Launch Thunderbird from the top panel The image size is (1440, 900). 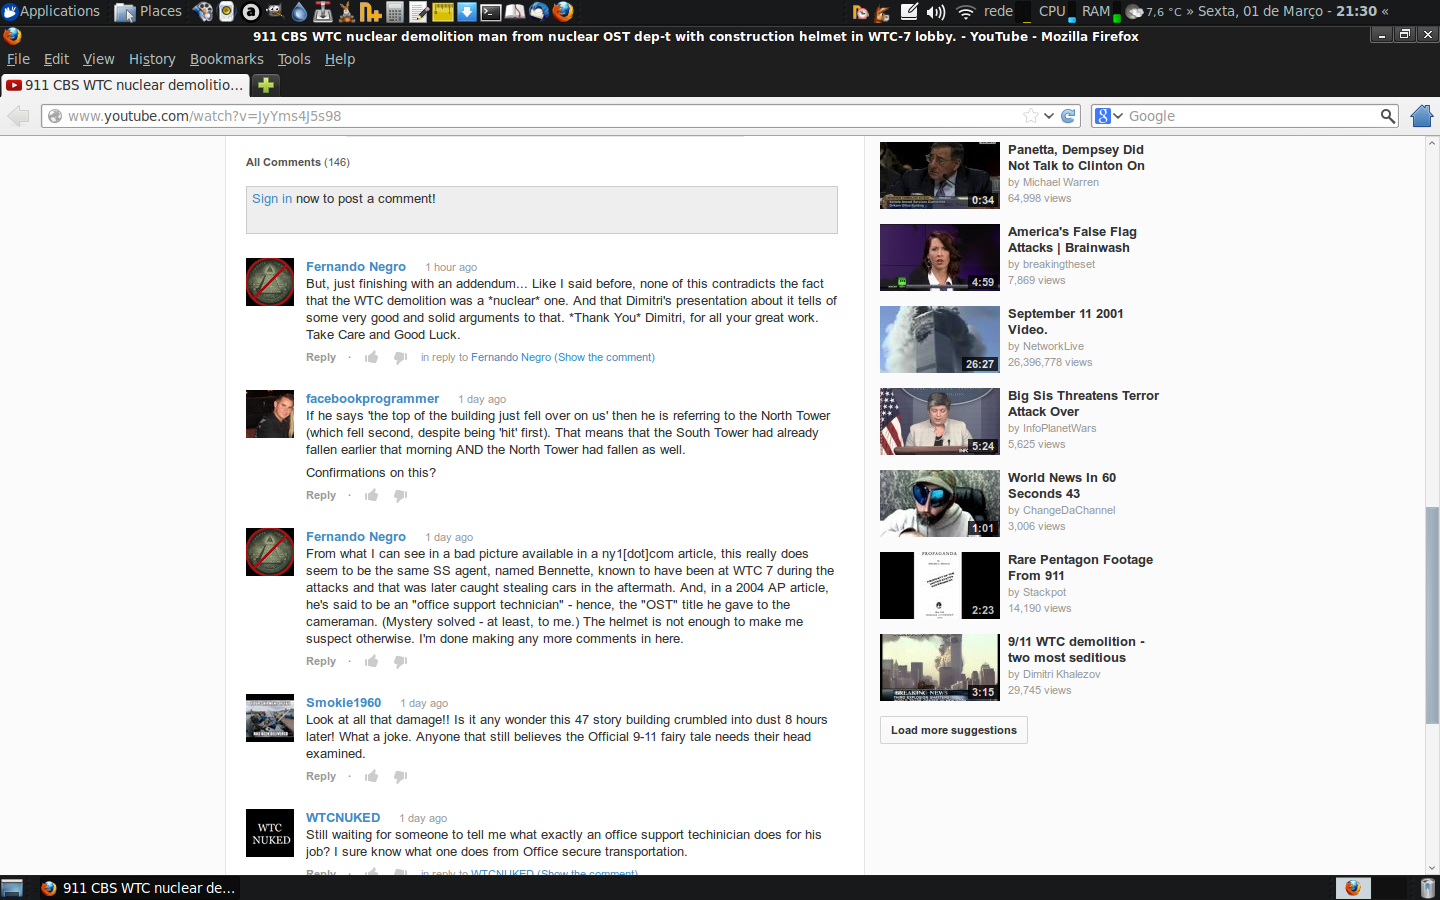tap(539, 12)
